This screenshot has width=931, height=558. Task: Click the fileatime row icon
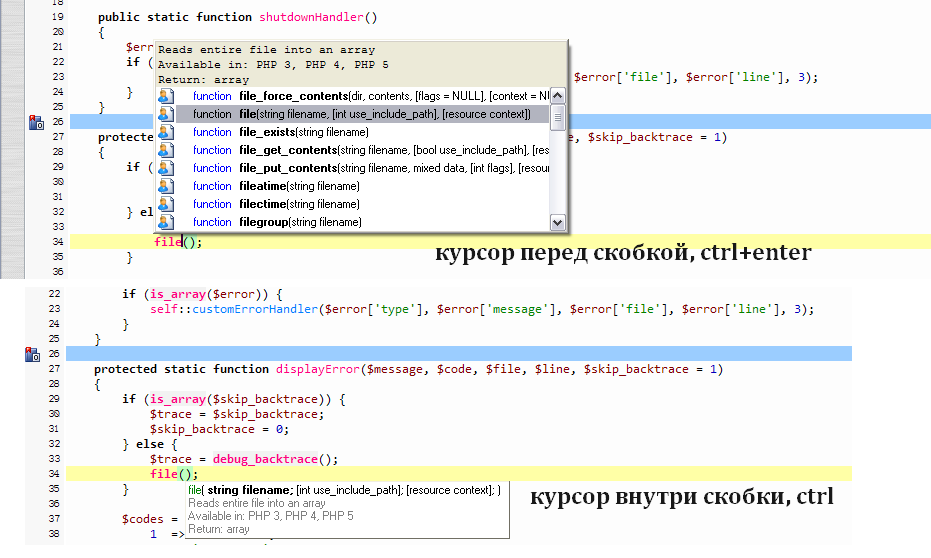[166, 186]
